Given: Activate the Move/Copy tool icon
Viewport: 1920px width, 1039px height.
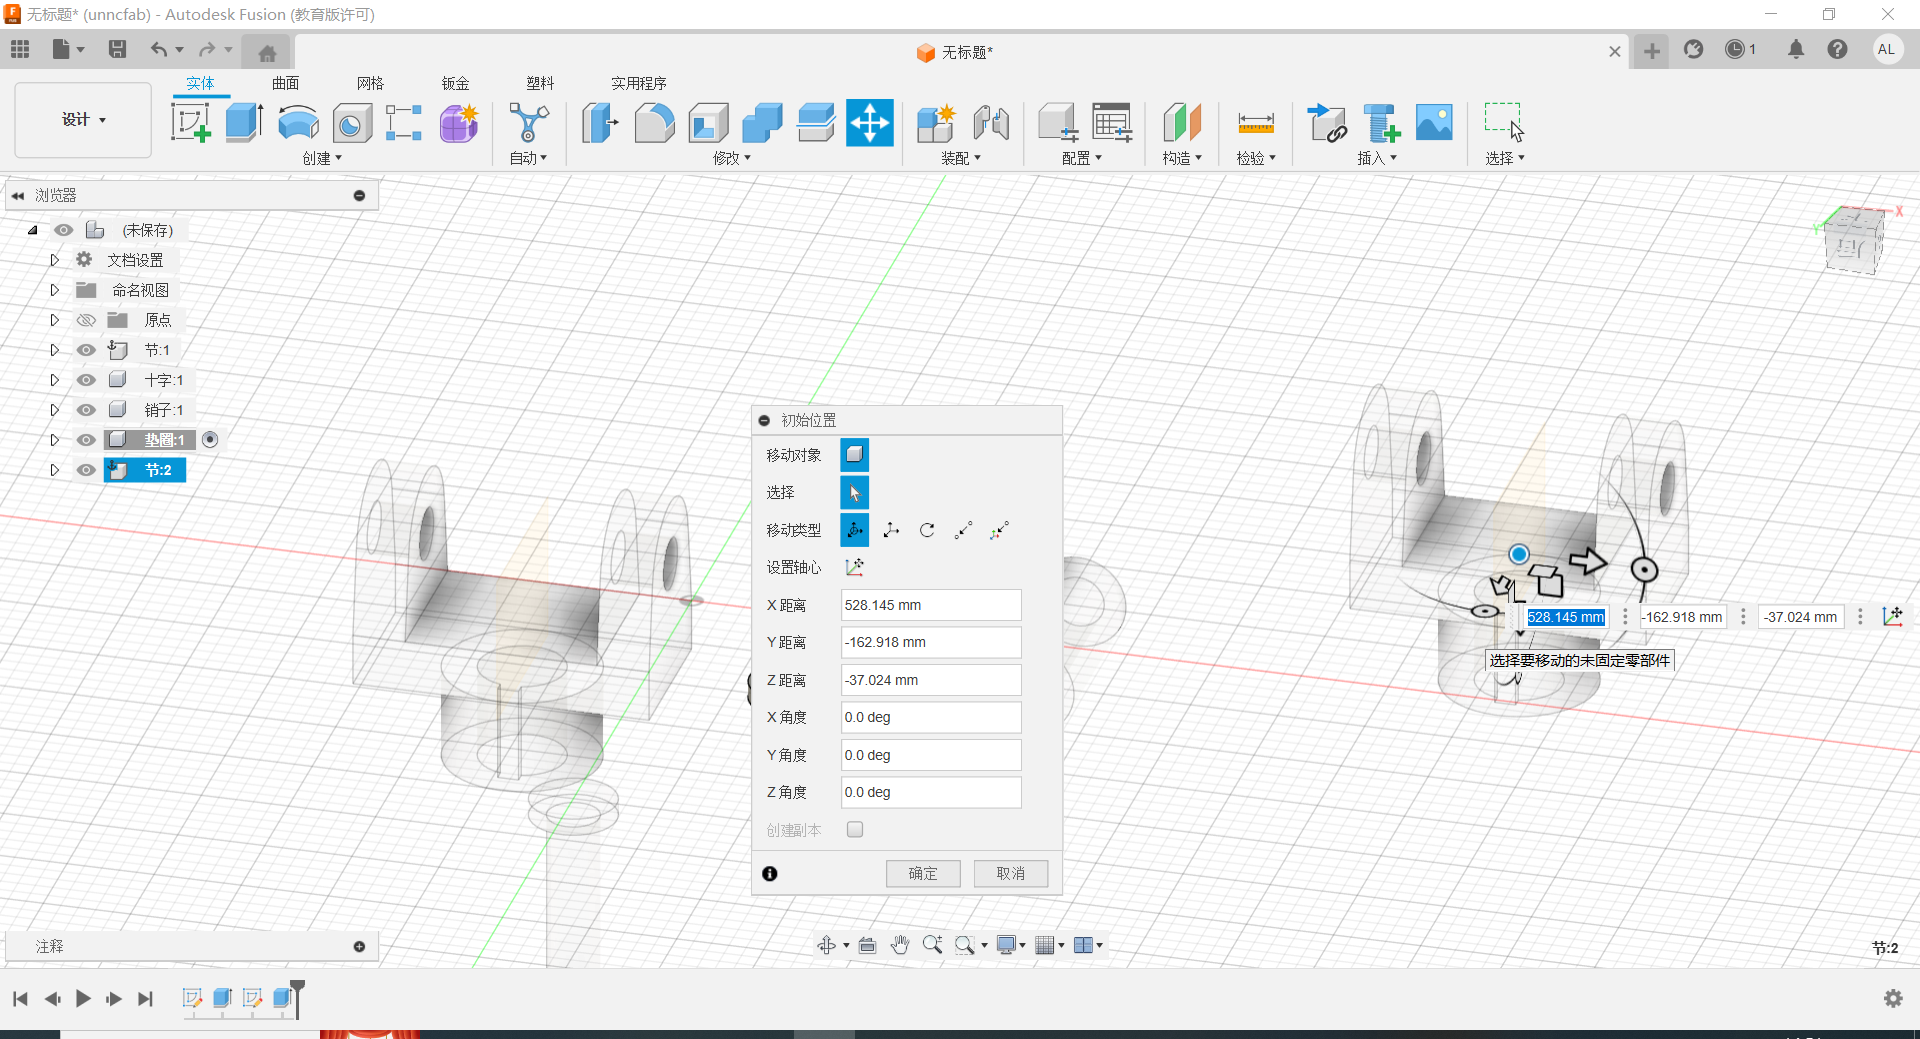Looking at the screenshot, I should point(869,124).
